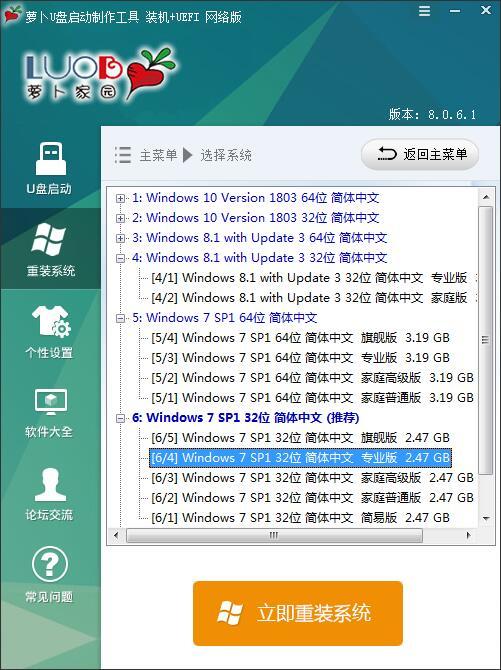Screen dimensions: 501x670
Task: Click 返回主菜单 button
Action: (420, 154)
